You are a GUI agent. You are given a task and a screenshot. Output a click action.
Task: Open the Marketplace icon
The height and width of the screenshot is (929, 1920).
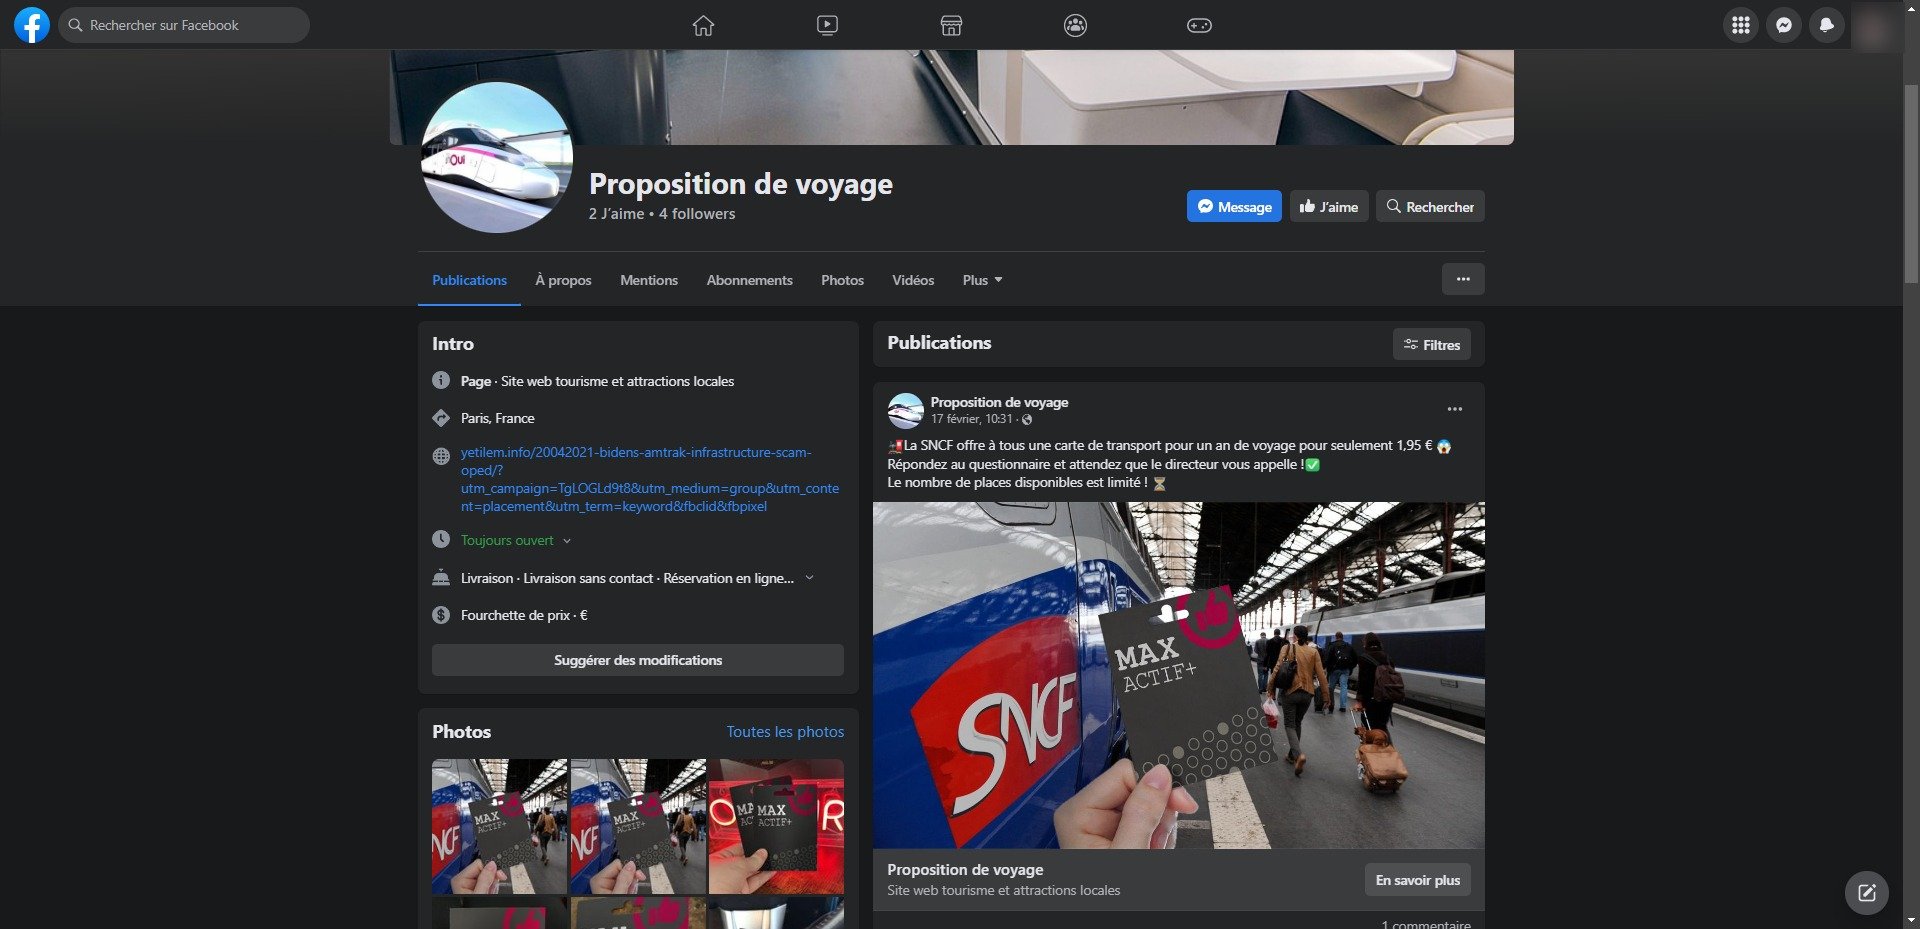click(951, 25)
